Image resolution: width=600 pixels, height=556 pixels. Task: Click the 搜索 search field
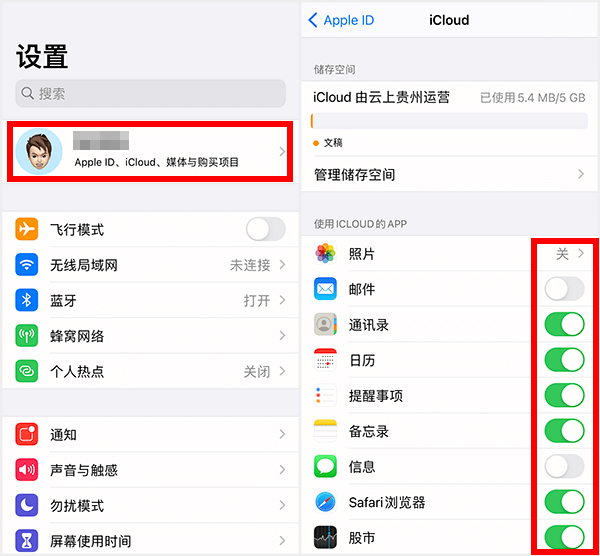point(150,93)
